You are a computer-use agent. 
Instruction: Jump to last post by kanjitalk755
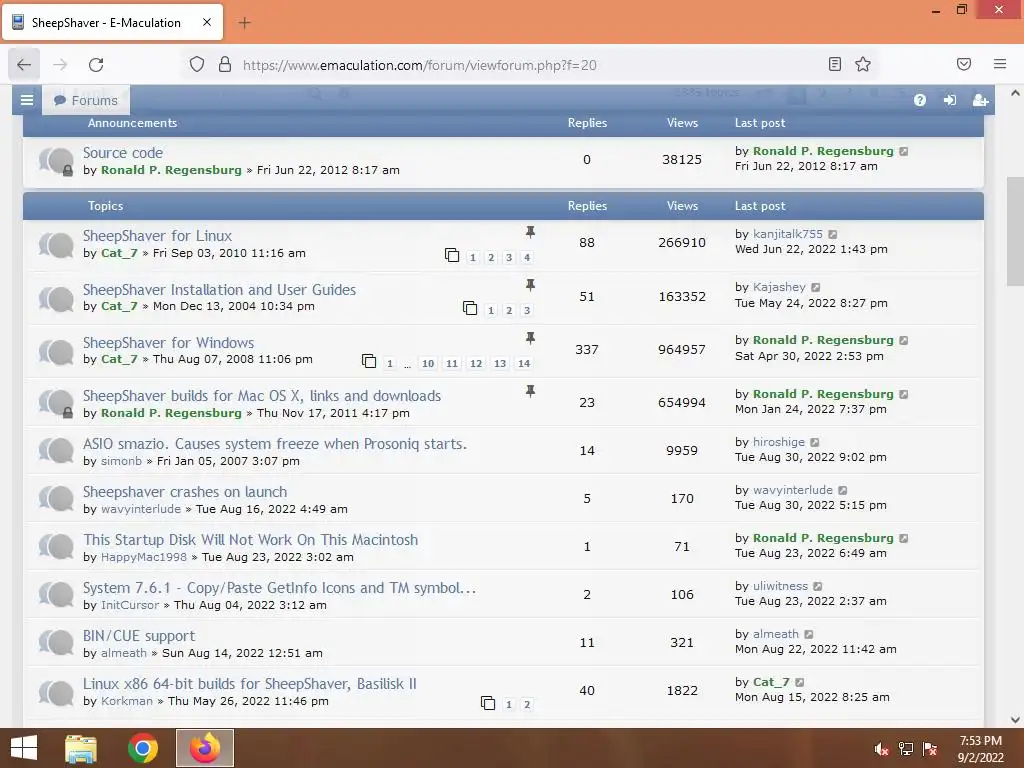pyautogui.click(x=833, y=234)
